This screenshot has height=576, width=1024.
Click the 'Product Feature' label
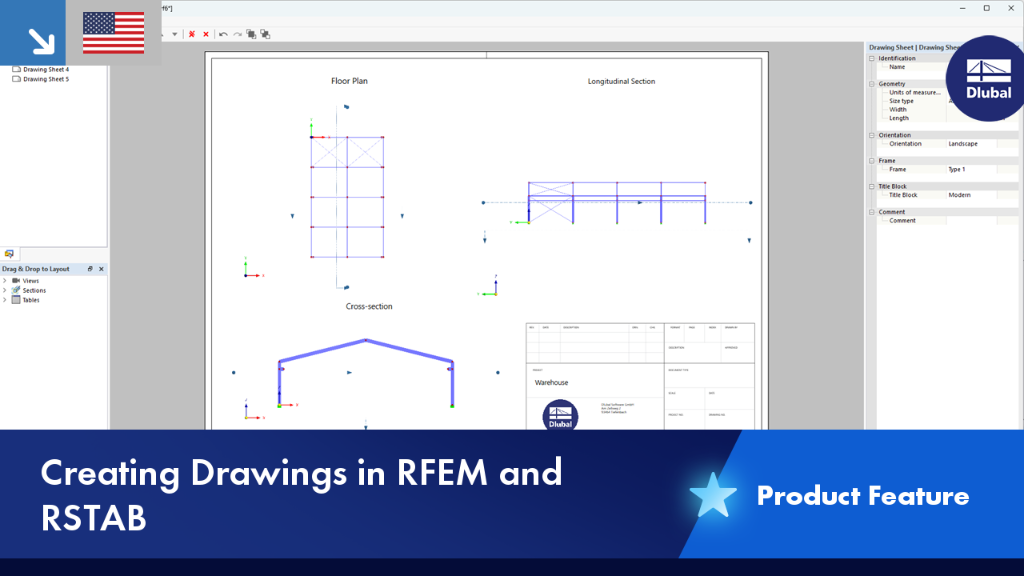click(863, 496)
